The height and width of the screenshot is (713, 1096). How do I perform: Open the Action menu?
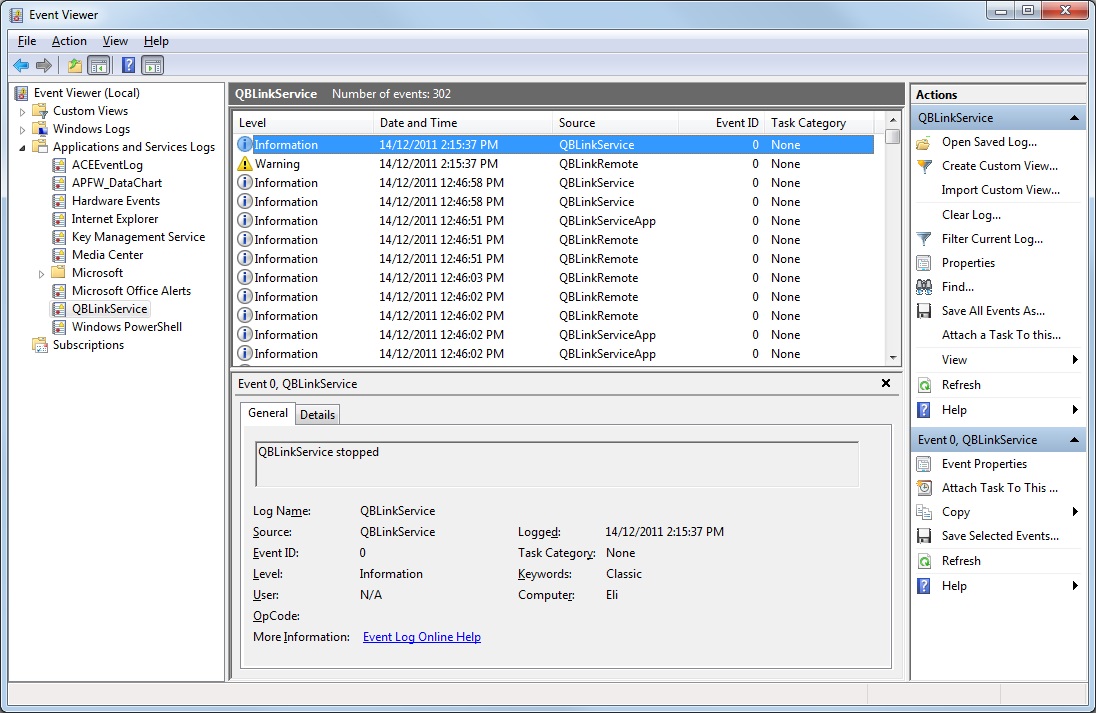pos(69,41)
